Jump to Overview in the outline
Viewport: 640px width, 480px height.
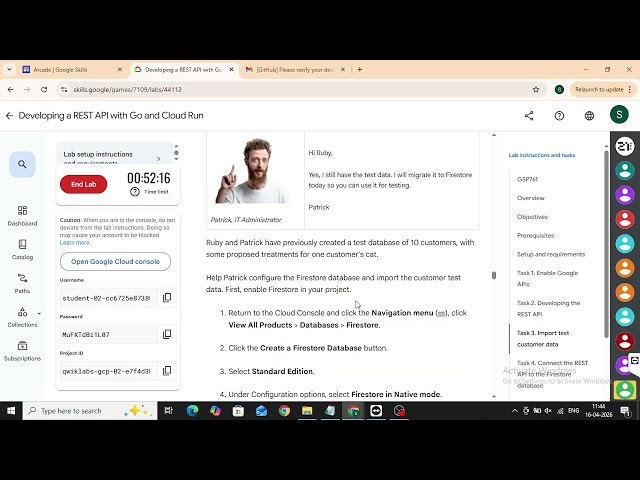[531, 198]
